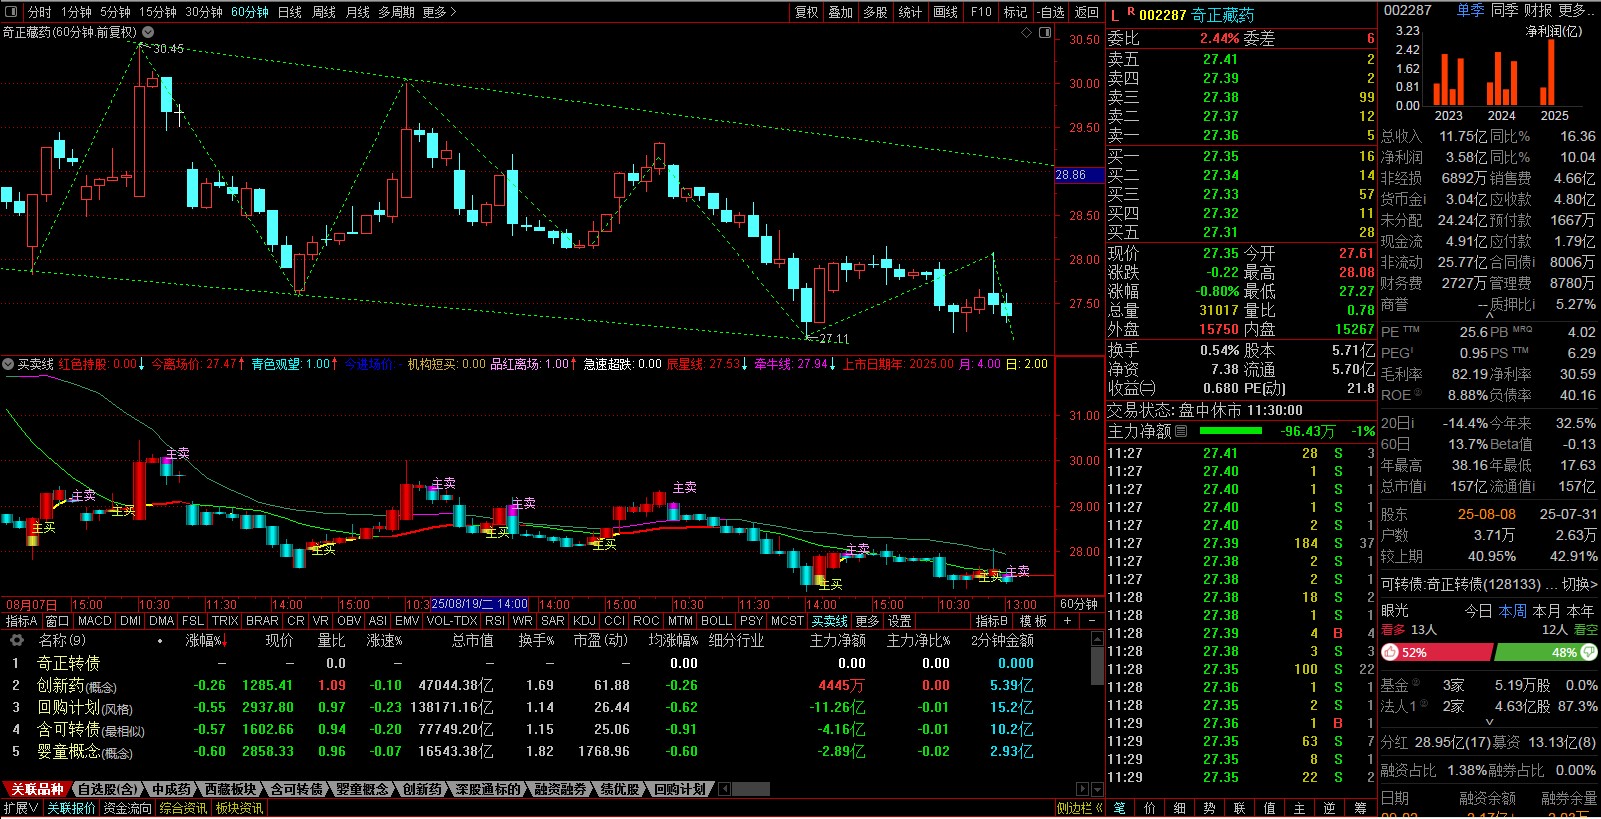Select the 15分钟 period tab
This screenshot has height=819, width=1601.
click(157, 12)
